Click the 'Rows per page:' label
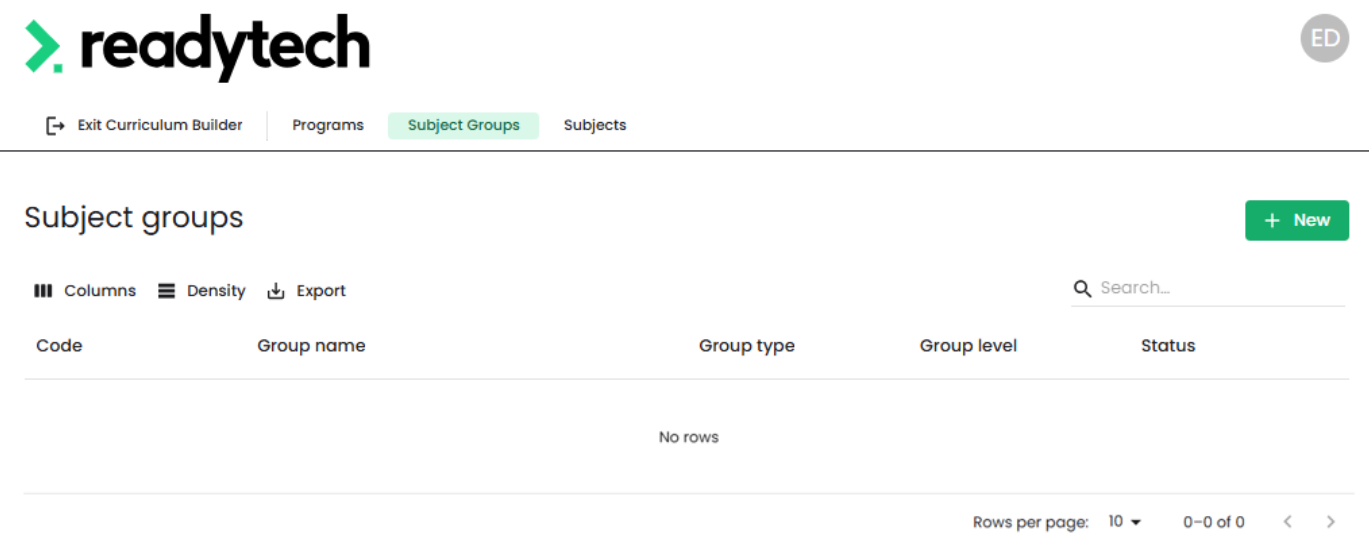1369x549 pixels. pos(1031,523)
